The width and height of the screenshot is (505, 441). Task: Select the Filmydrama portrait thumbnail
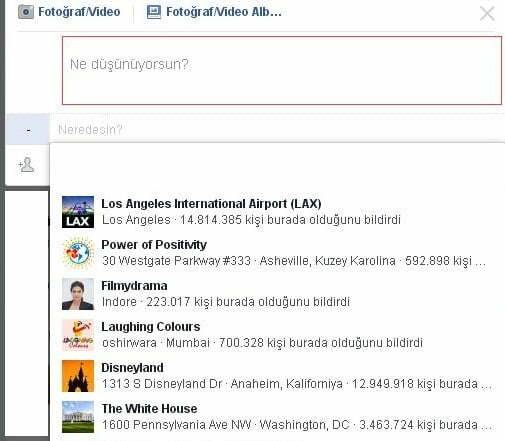coord(78,294)
